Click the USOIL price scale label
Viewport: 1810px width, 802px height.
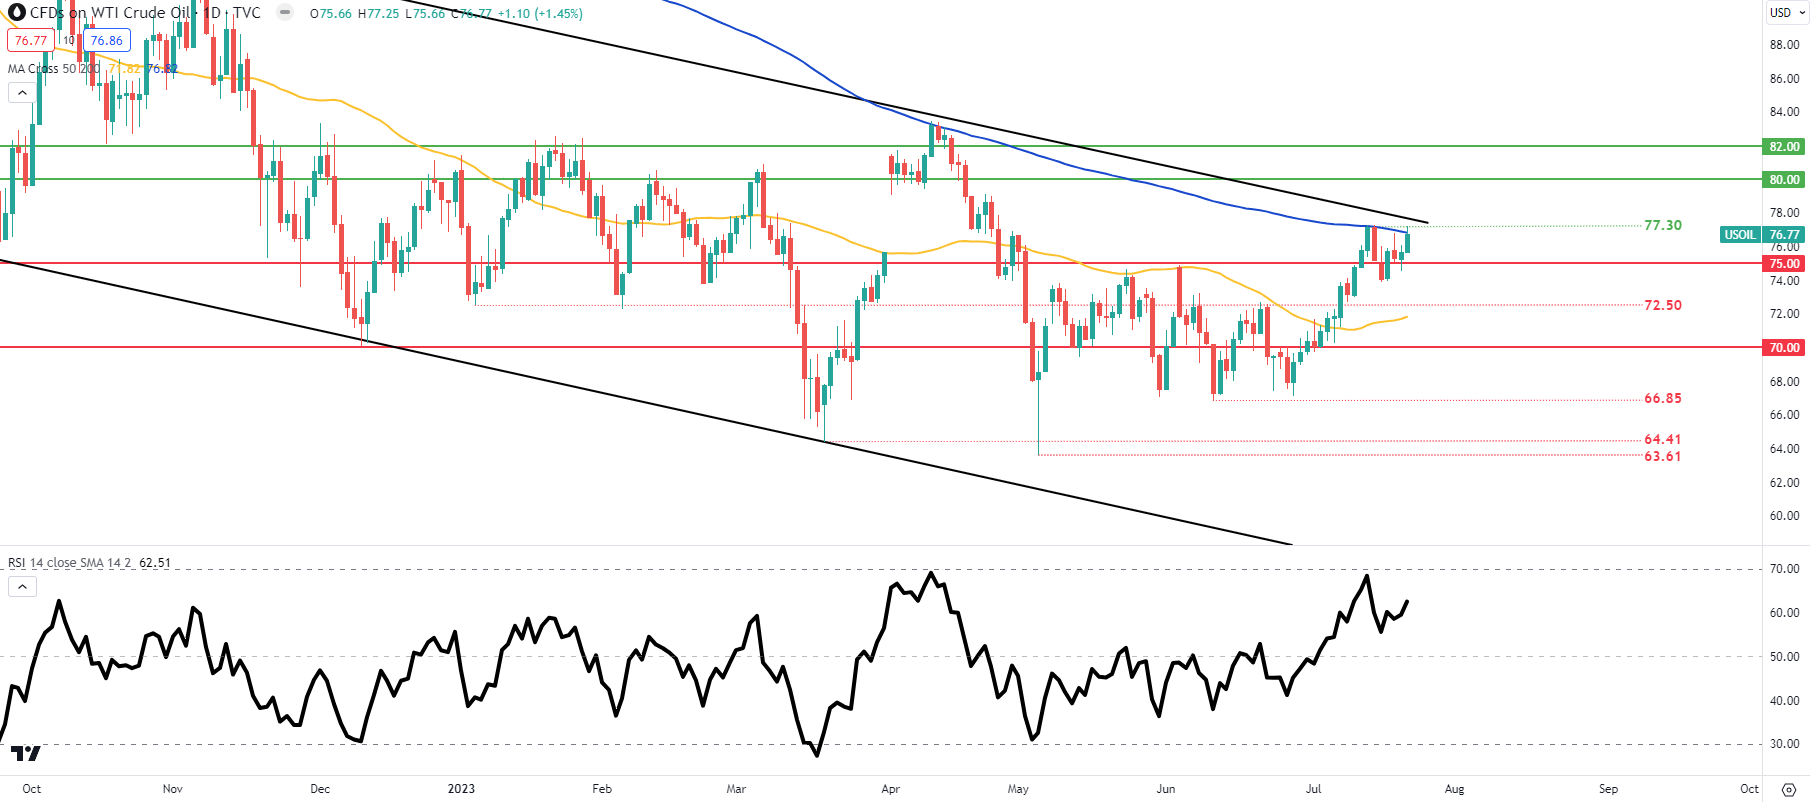coord(1740,235)
